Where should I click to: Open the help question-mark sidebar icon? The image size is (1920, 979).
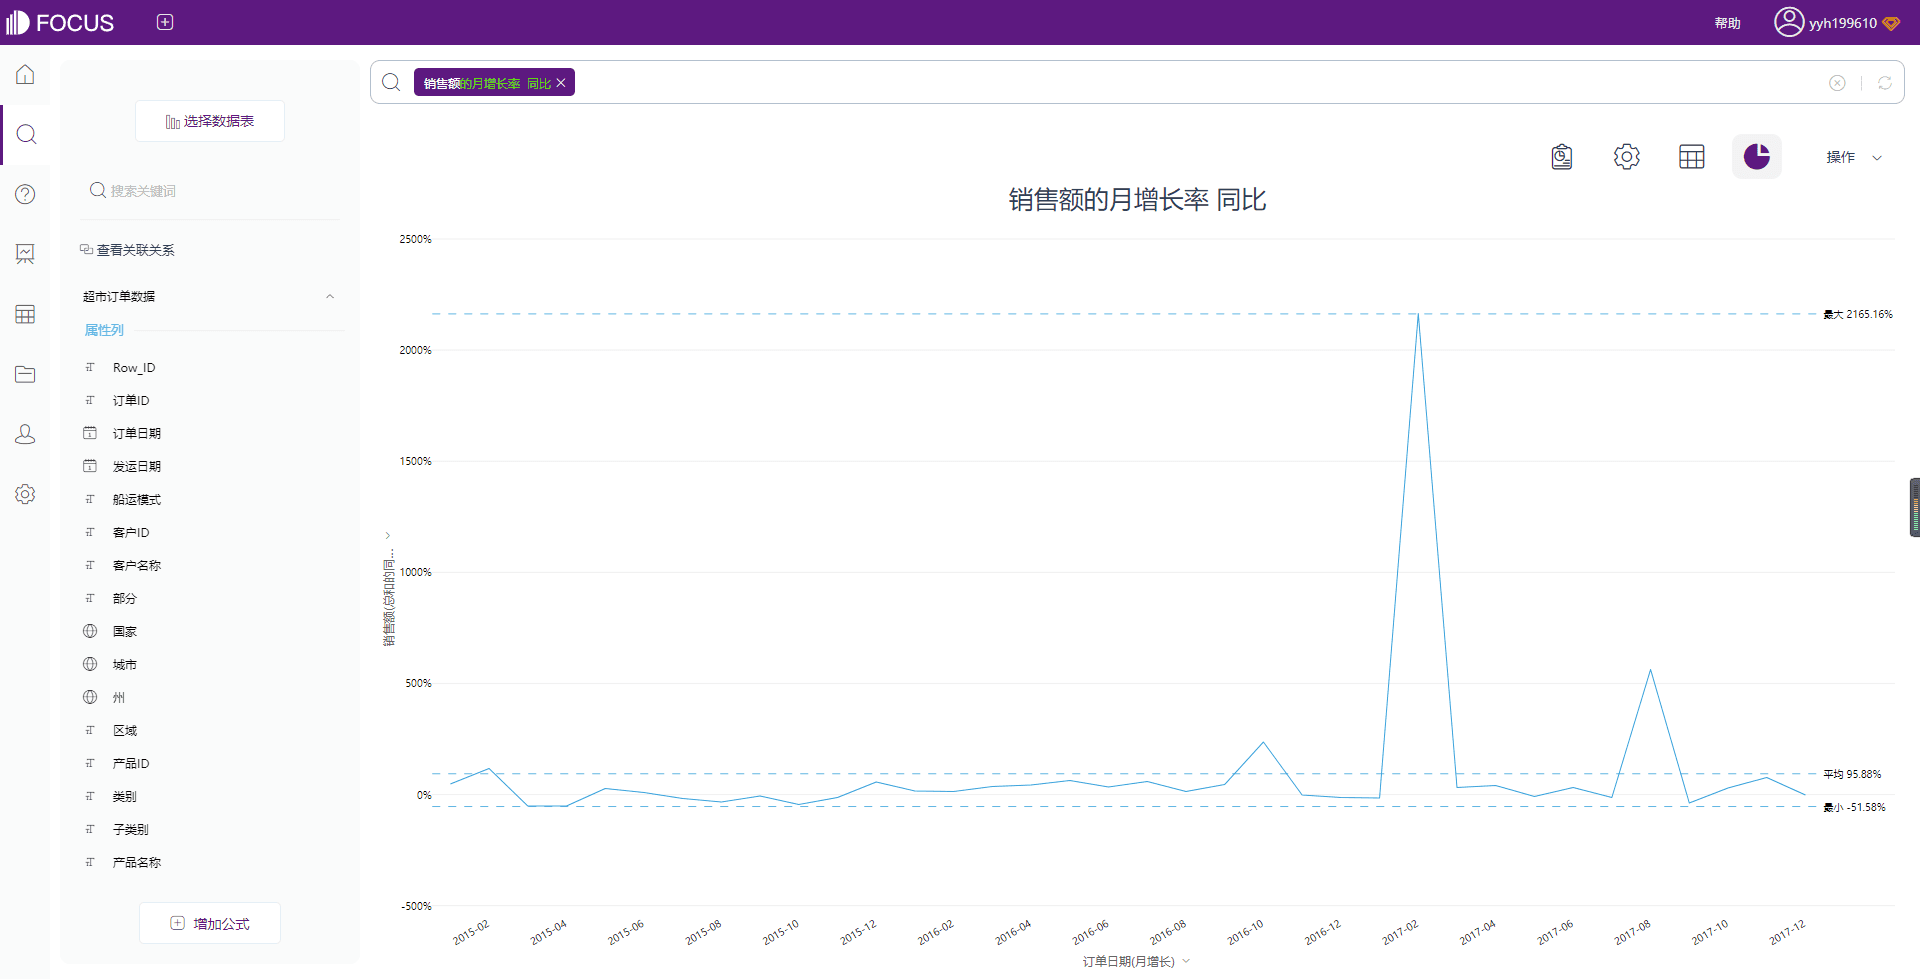(x=25, y=194)
